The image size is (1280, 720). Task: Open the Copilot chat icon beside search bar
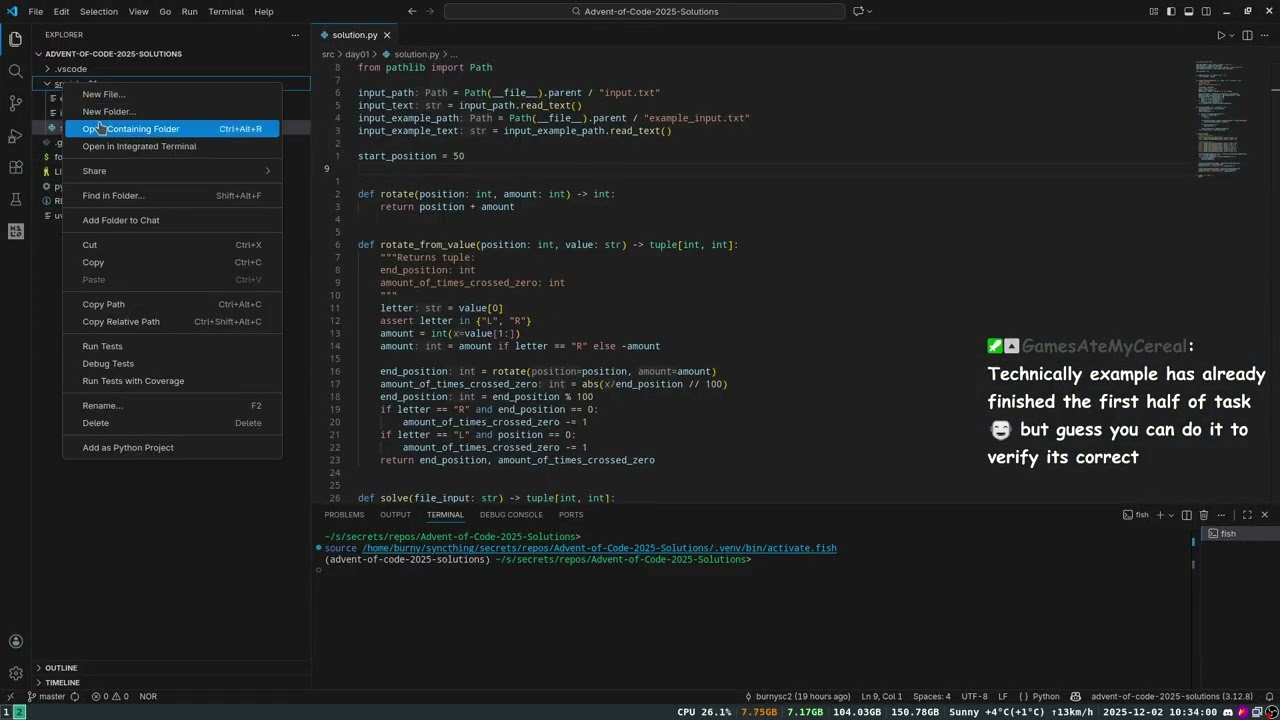coord(858,11)
